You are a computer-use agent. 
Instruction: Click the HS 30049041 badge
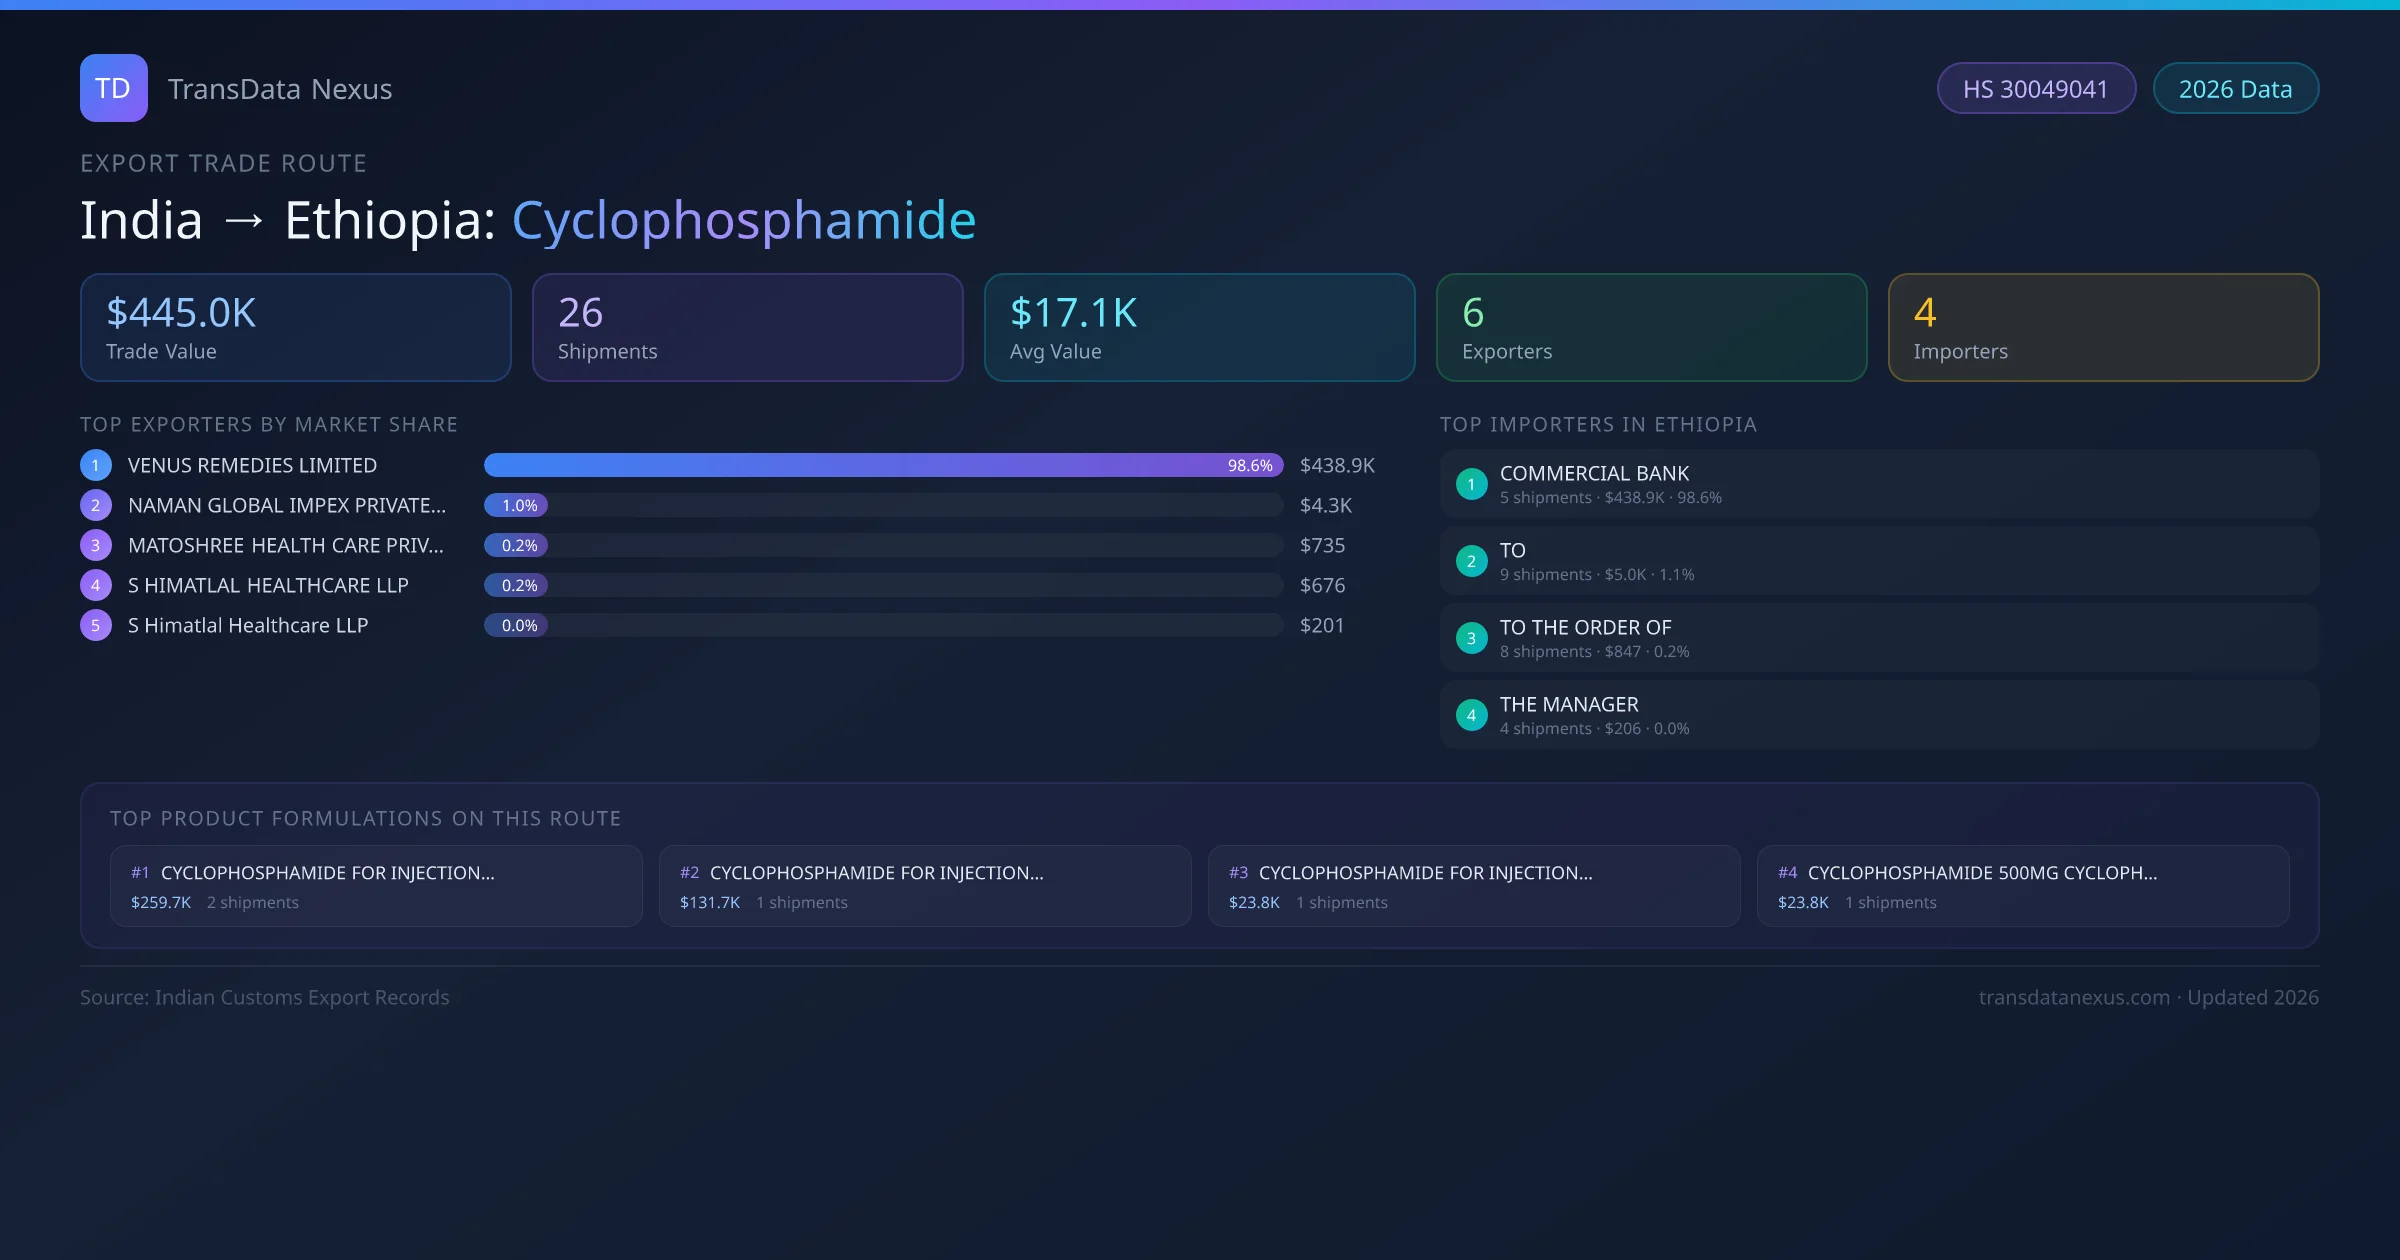(x=2035, y=89)
